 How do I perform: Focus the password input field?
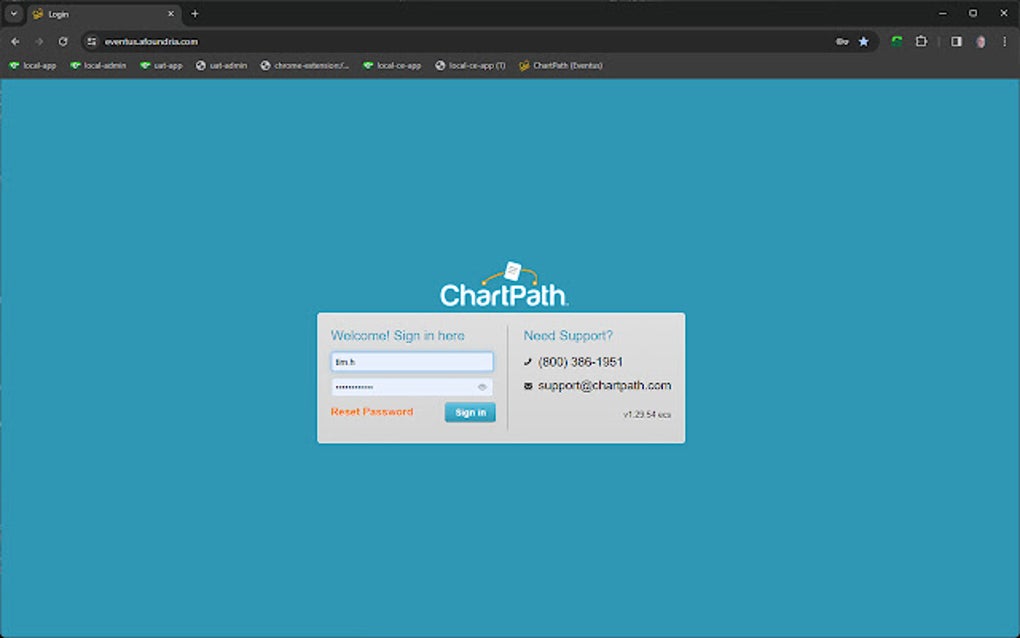(412, 387)
